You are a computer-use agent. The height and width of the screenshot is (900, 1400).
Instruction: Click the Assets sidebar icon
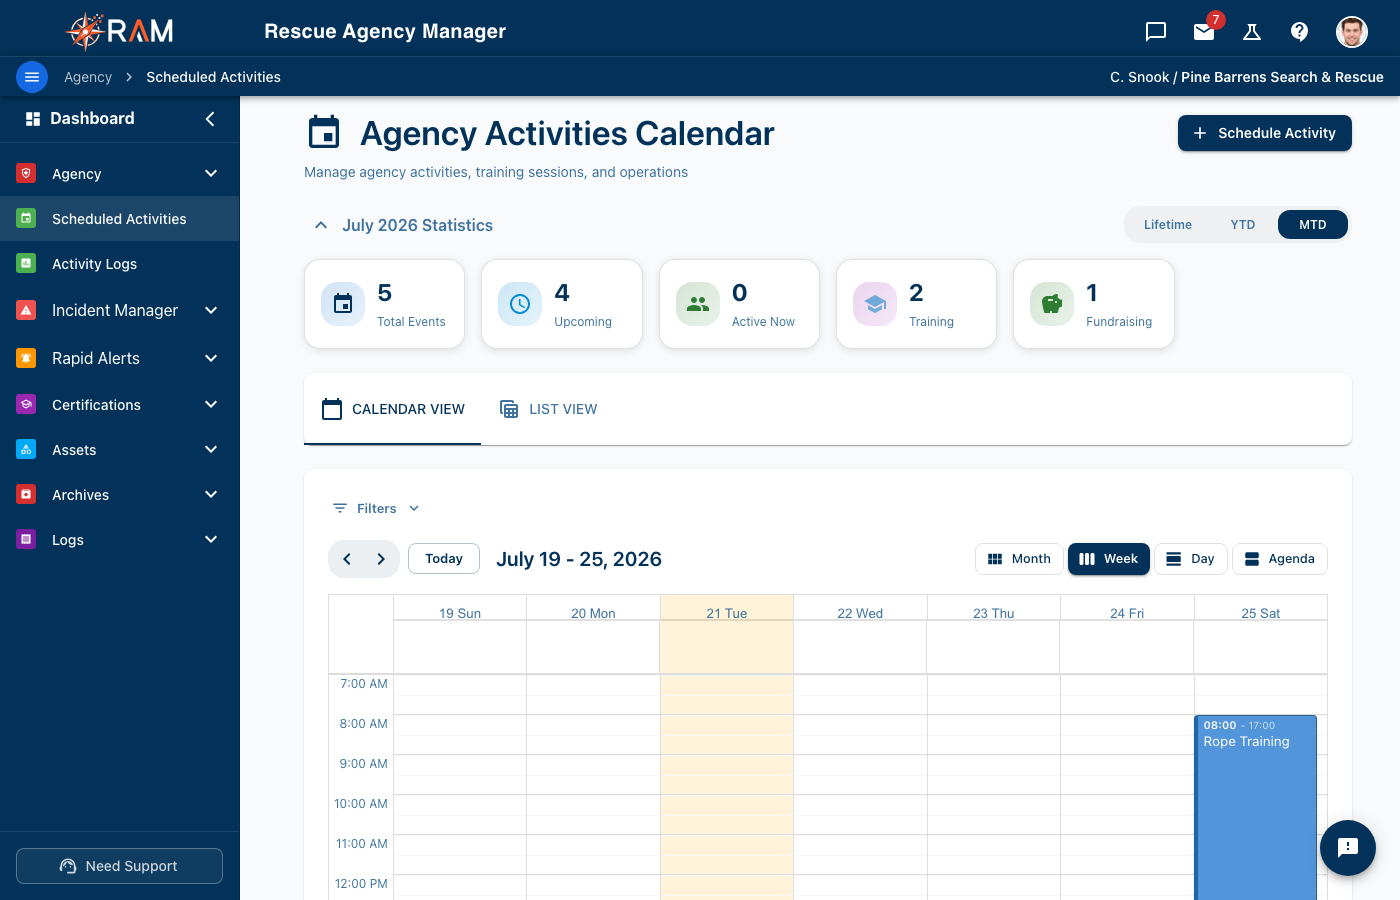point(27,449)
